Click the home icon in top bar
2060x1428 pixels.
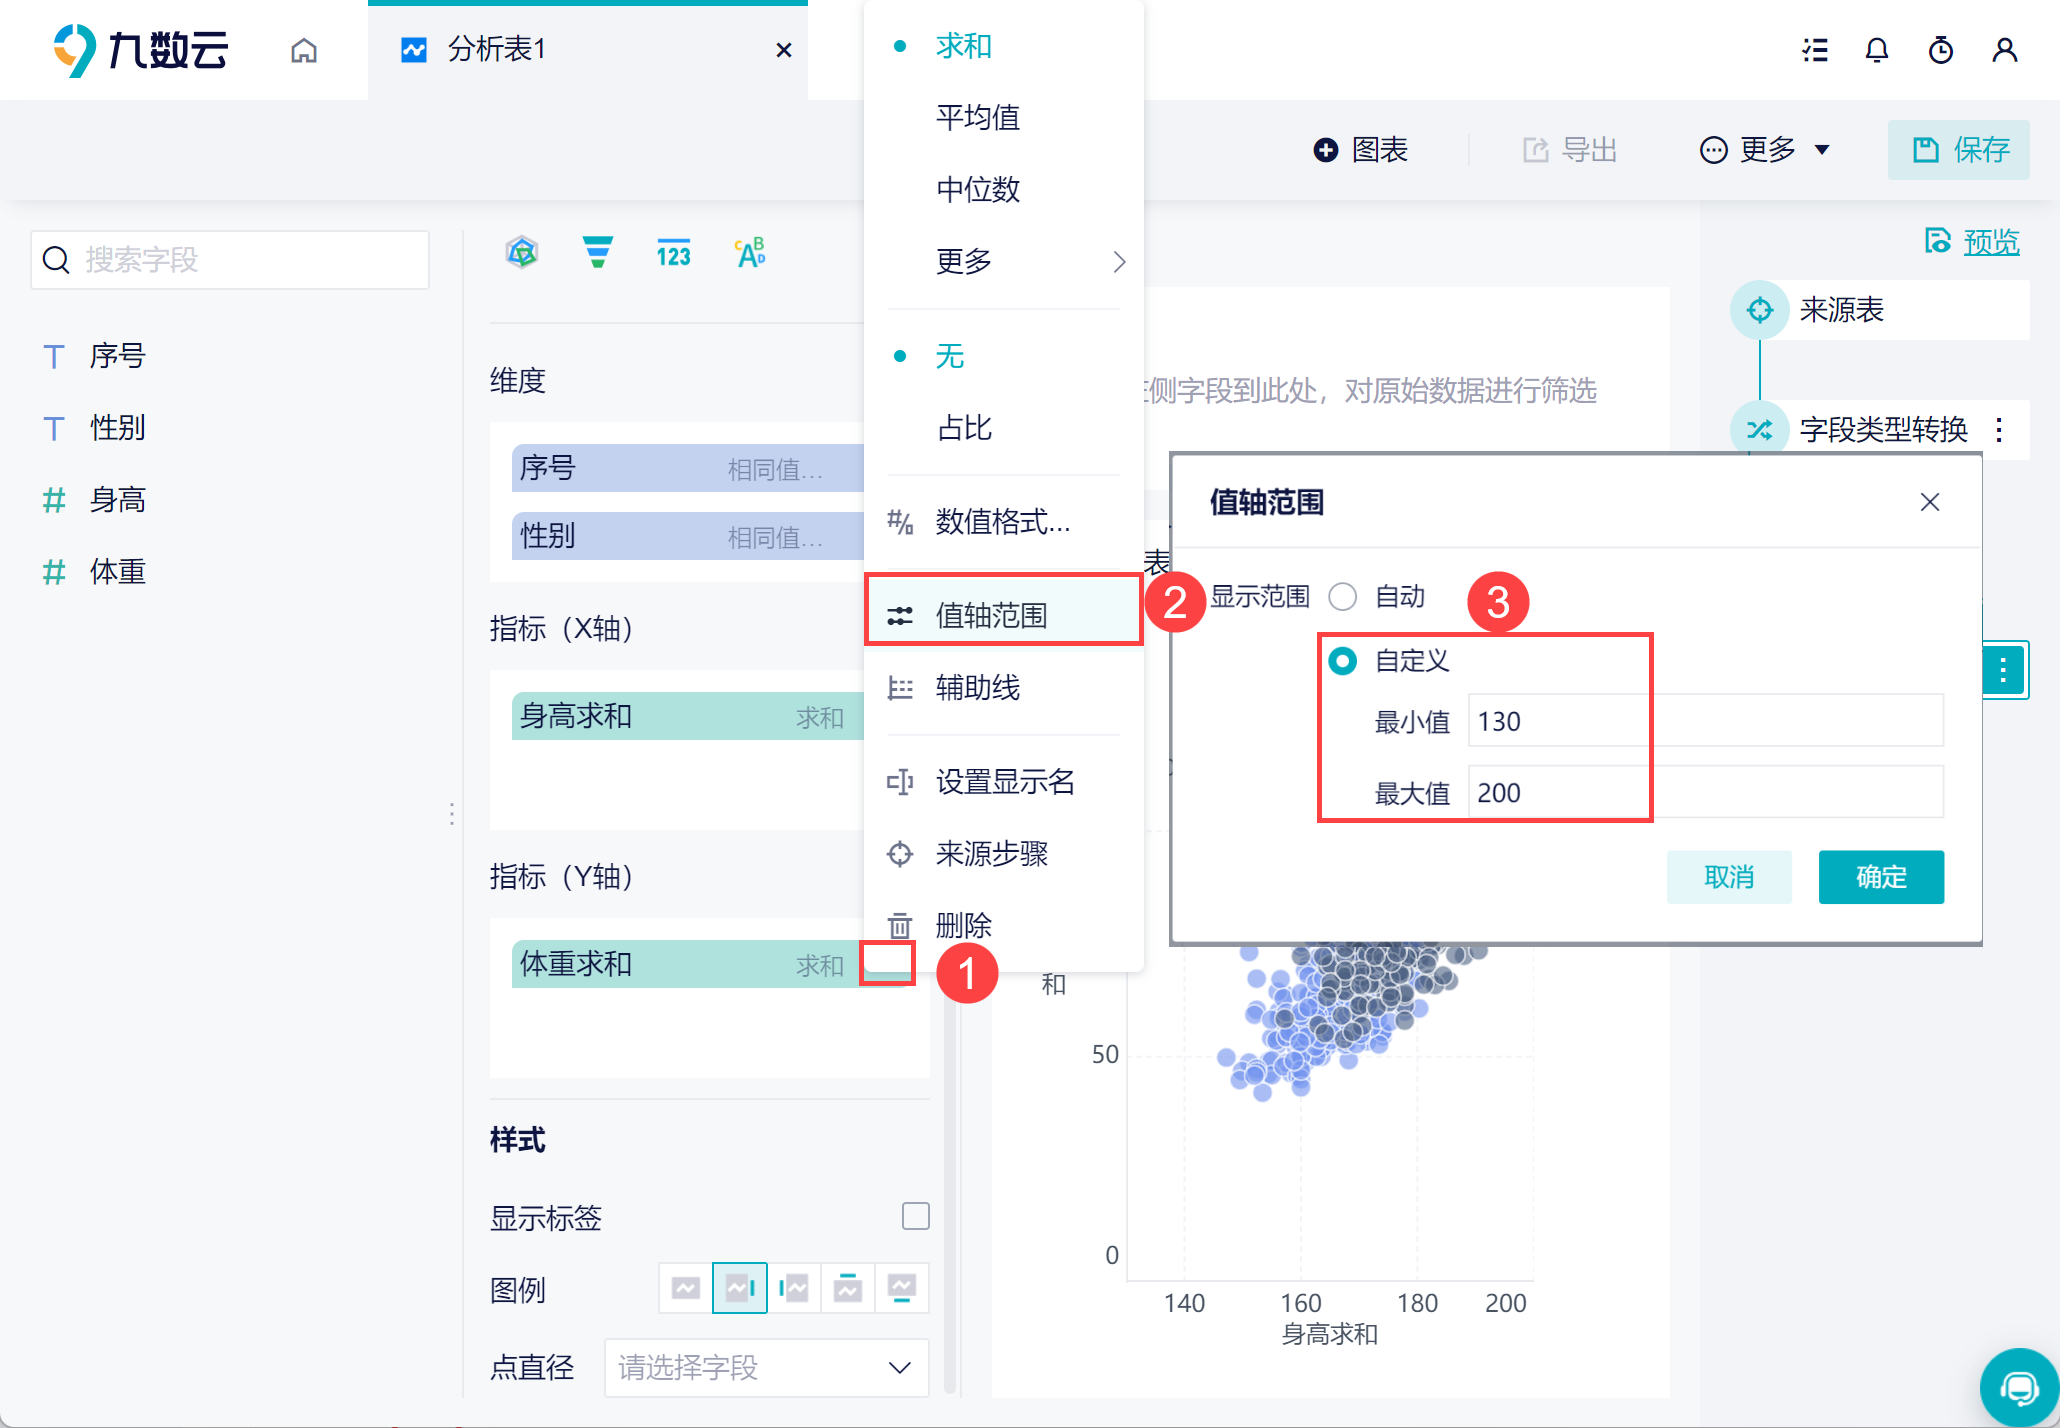pos(304,50)
